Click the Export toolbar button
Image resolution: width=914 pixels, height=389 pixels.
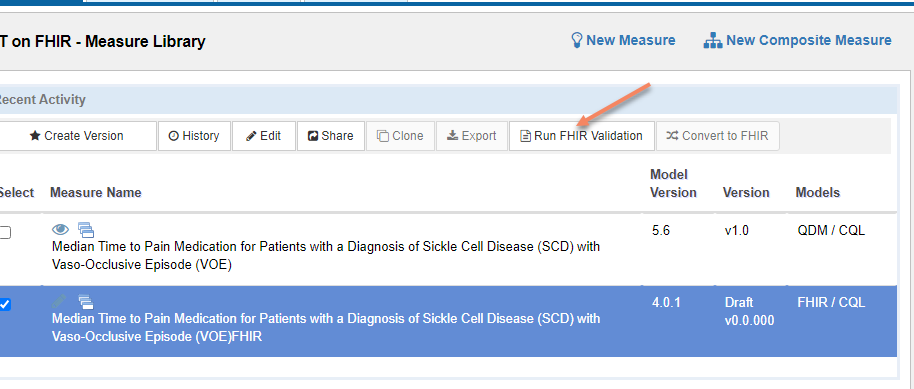point(472,136)
